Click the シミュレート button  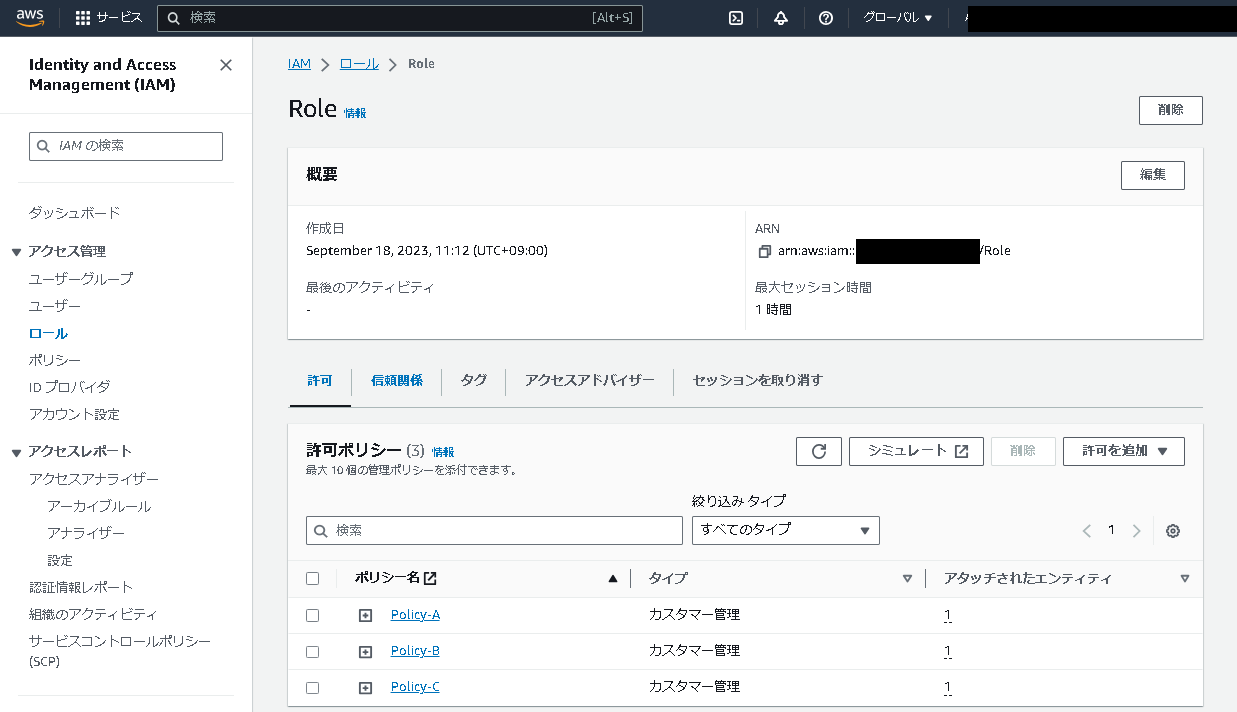(x=917, y=451)
